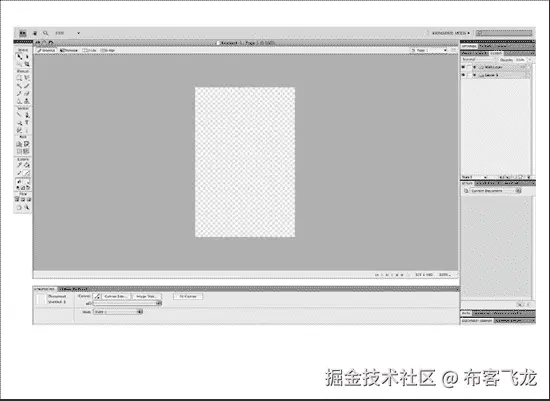Switch to Standard Screen mode
The image size is (550, 401).
pos(17,199)
